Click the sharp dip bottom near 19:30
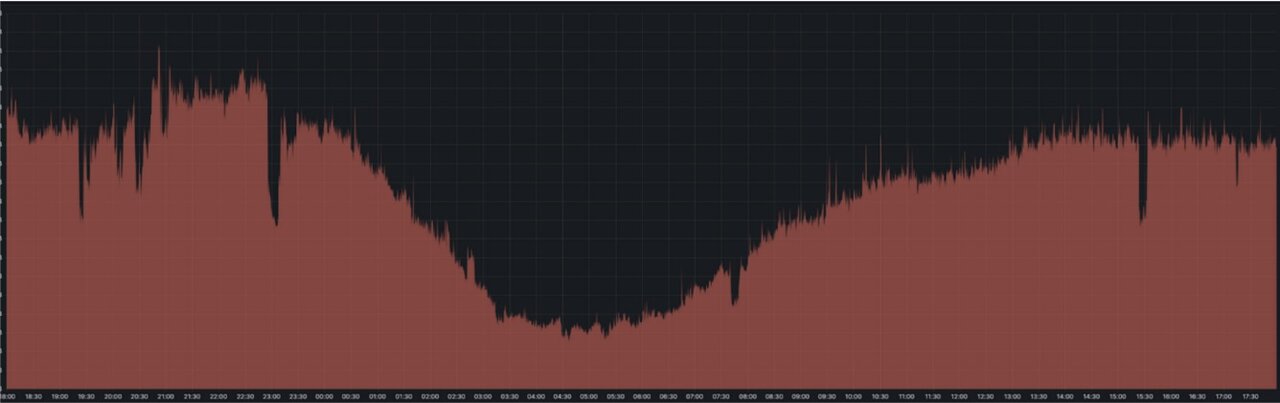This screenshot has height=403, width=1280. coord(81,215)
